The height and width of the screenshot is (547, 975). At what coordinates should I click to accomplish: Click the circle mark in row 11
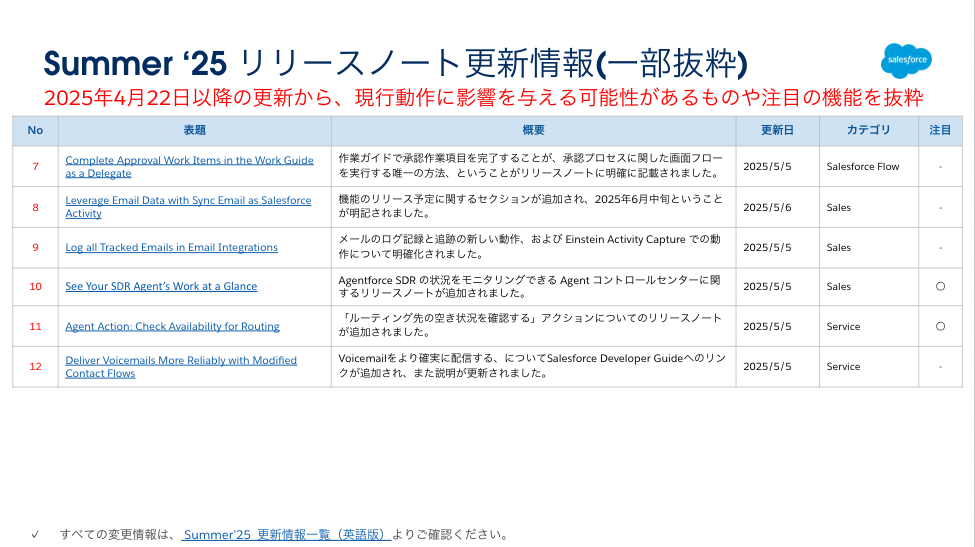940,326
